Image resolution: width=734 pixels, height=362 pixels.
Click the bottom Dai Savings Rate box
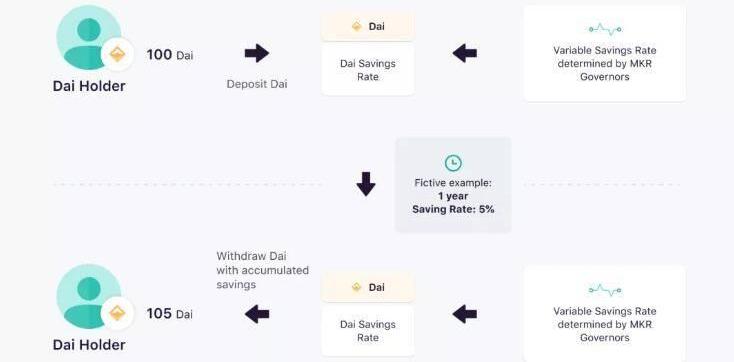tap(368, 331)
